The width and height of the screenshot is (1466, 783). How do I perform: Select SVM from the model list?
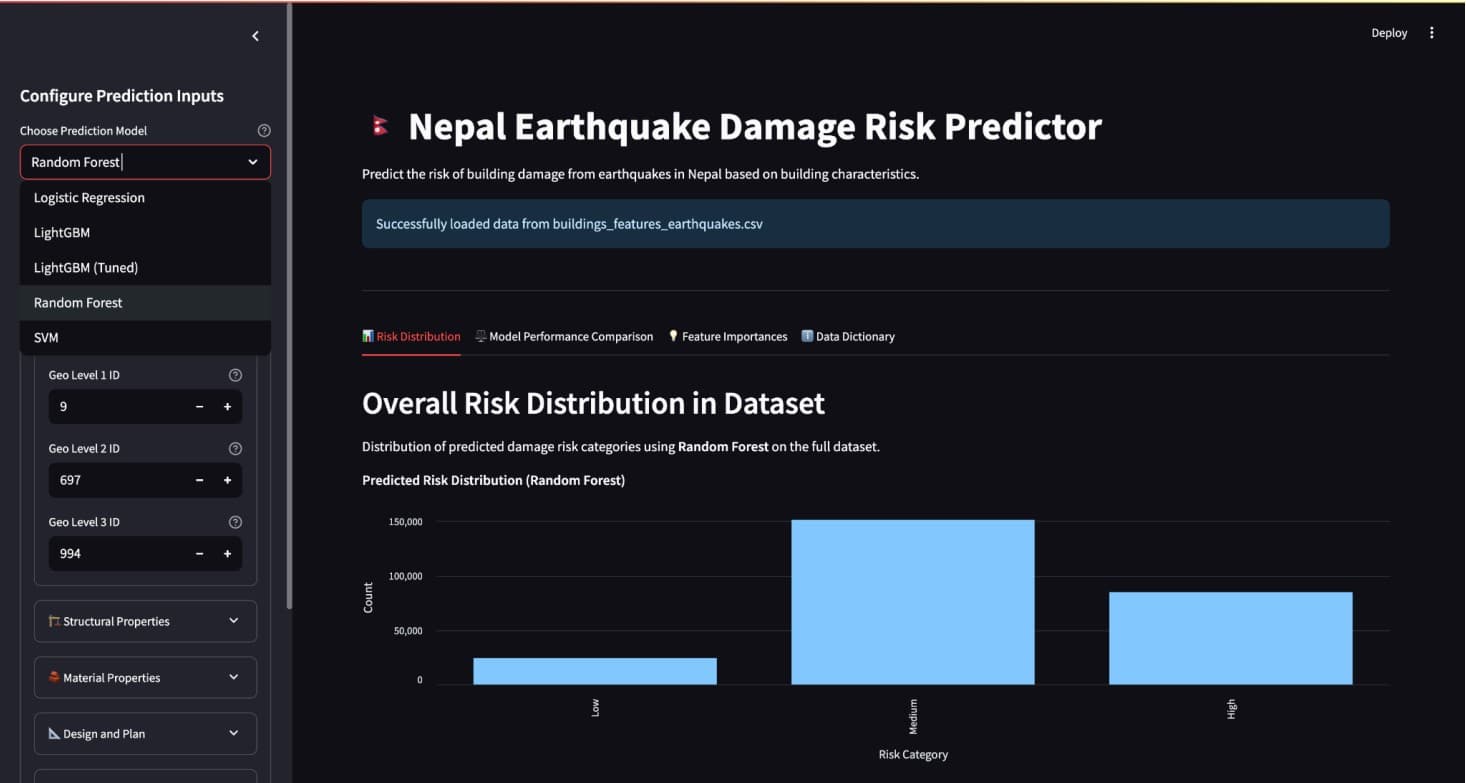pos(46,337)
